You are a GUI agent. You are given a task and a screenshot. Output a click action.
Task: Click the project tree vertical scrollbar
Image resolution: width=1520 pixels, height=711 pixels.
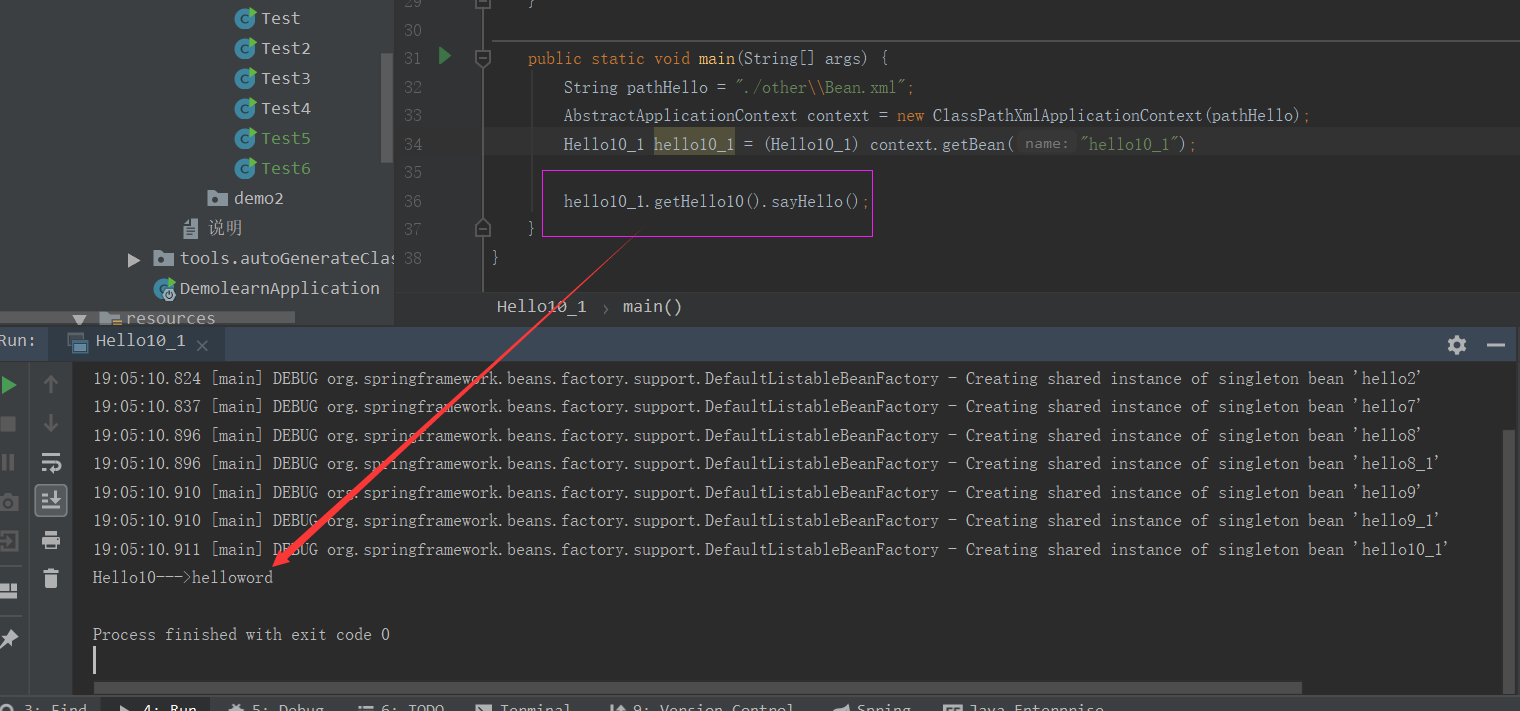click(x=387, y=107)
